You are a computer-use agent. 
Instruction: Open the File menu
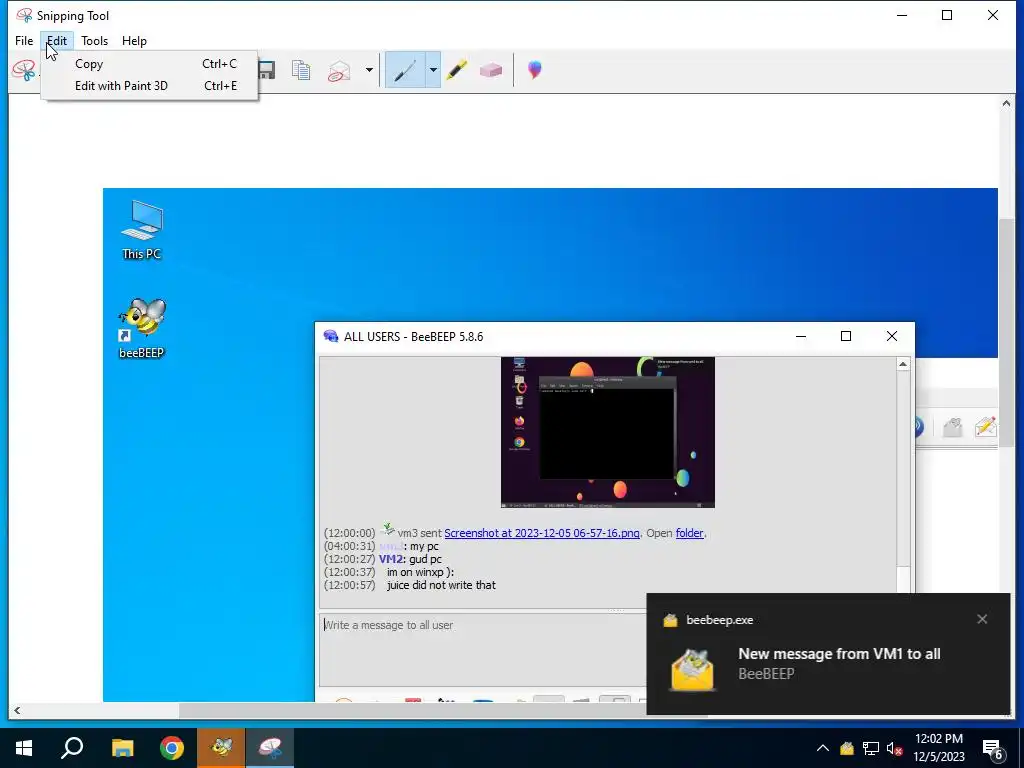pyautogui.click(x=24, y=40)
